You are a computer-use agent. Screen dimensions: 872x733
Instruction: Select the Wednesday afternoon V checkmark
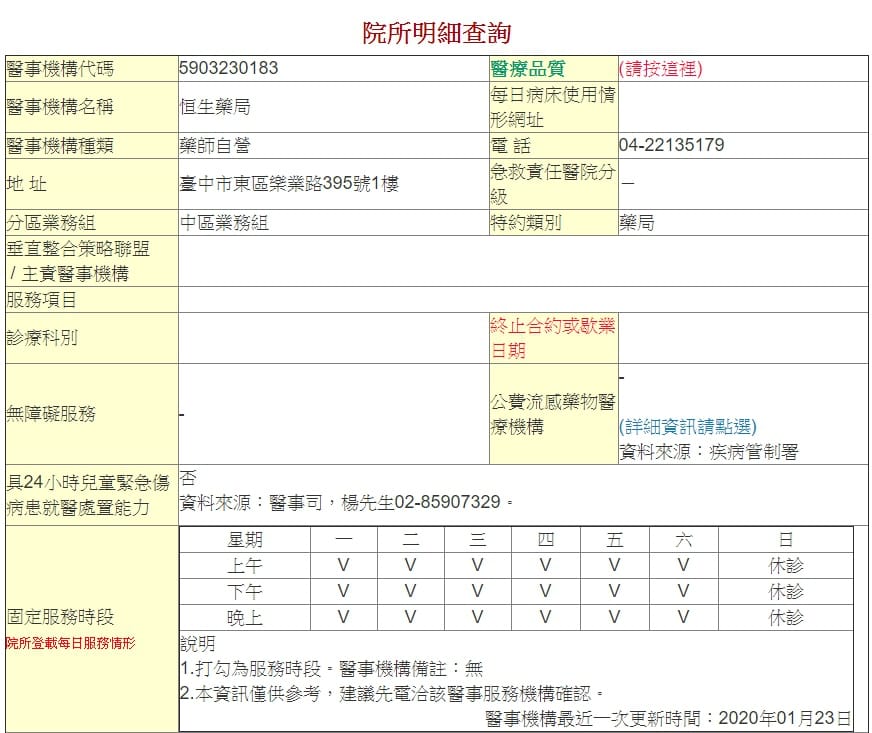[x=477, y=591]
